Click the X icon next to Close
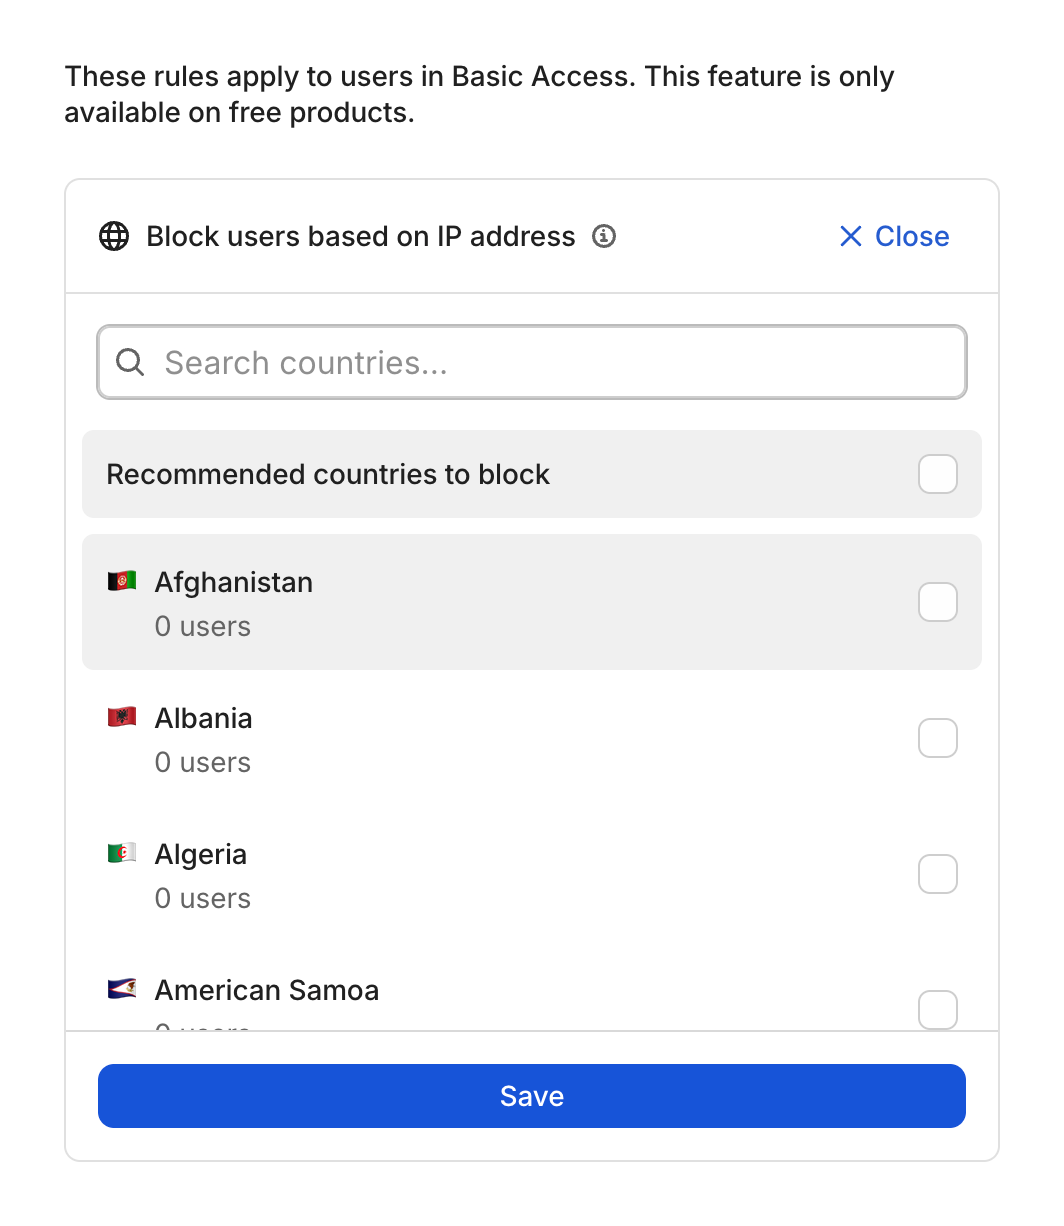The image size is (1064, 1226). pos(851,237)
